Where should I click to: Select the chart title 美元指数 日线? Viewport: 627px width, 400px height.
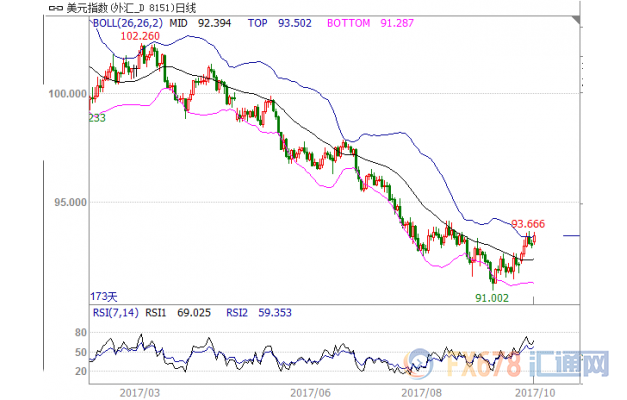coord(131,8)
